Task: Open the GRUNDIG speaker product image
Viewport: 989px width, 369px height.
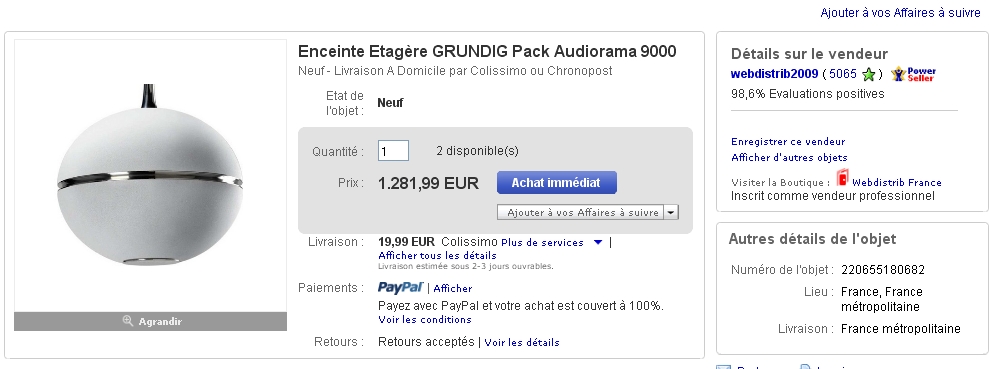Action: 150,175
